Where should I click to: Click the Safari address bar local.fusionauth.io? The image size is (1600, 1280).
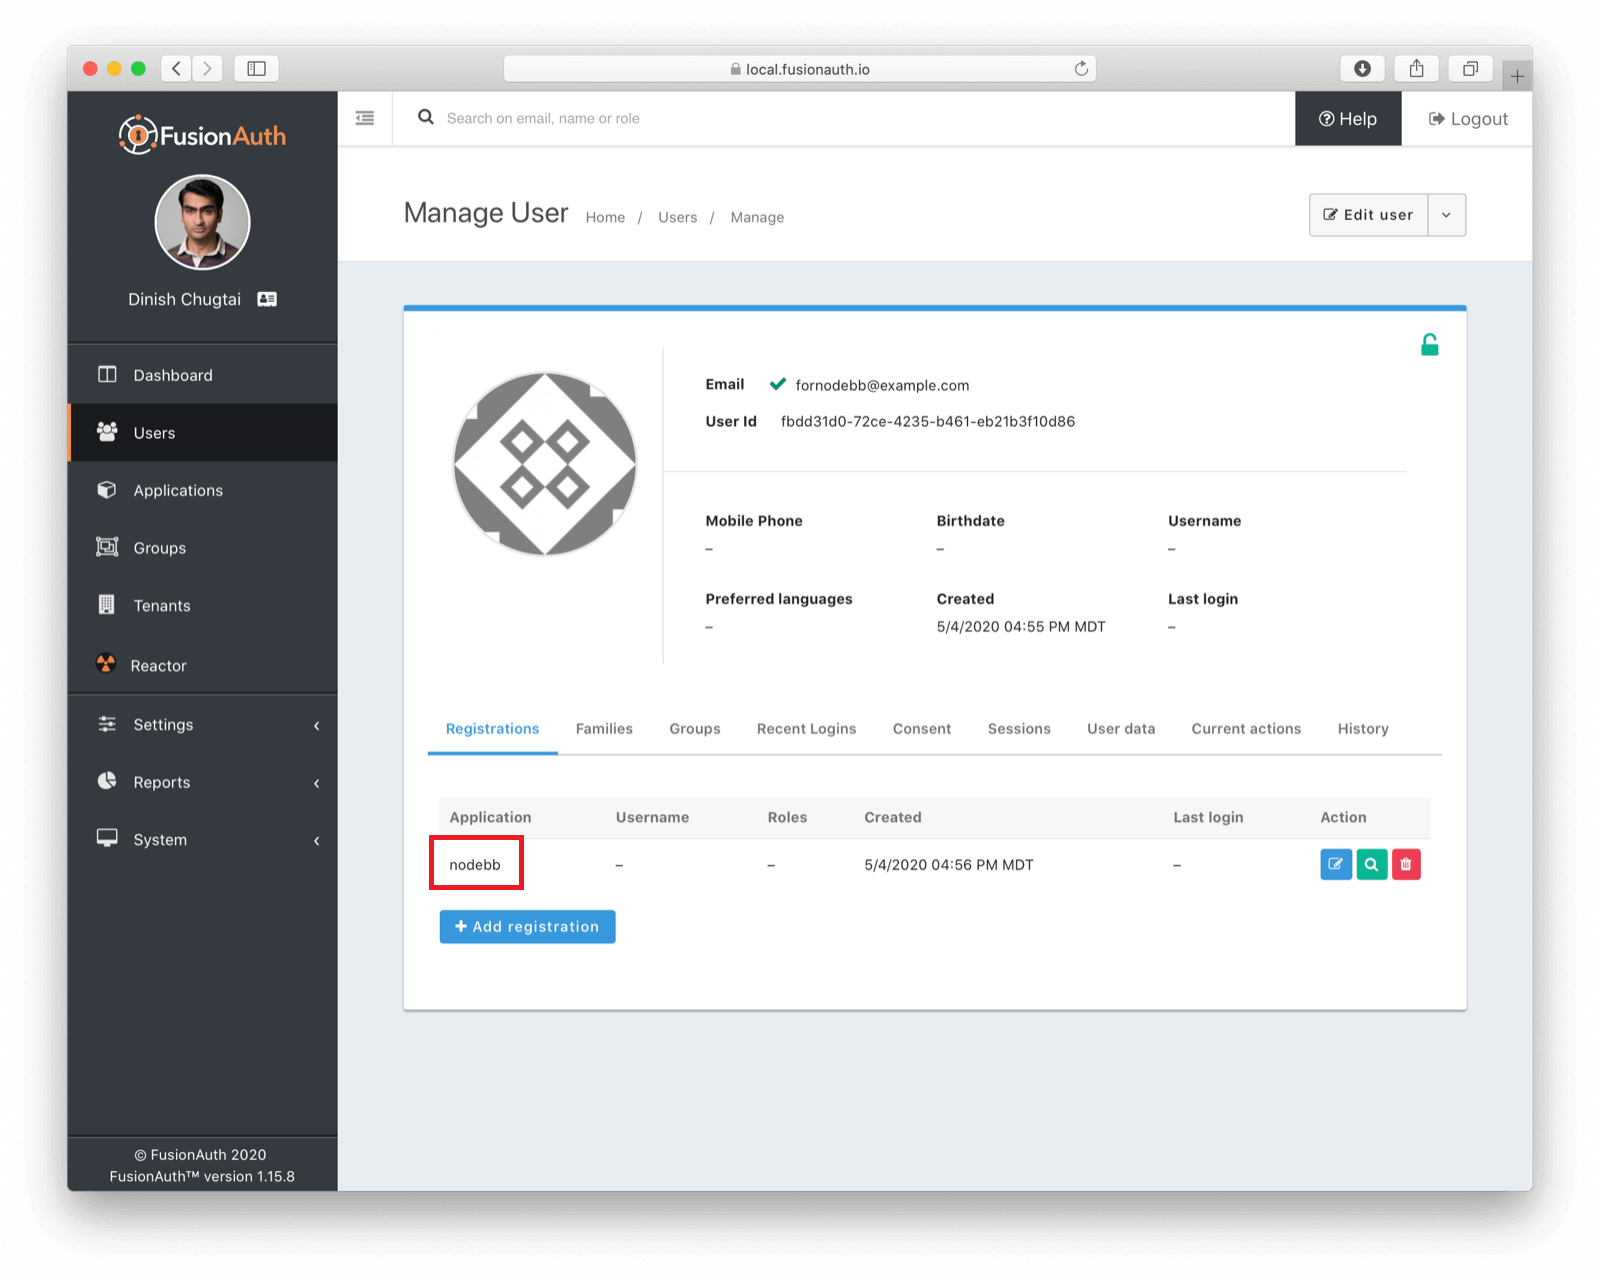coord(800,68)
